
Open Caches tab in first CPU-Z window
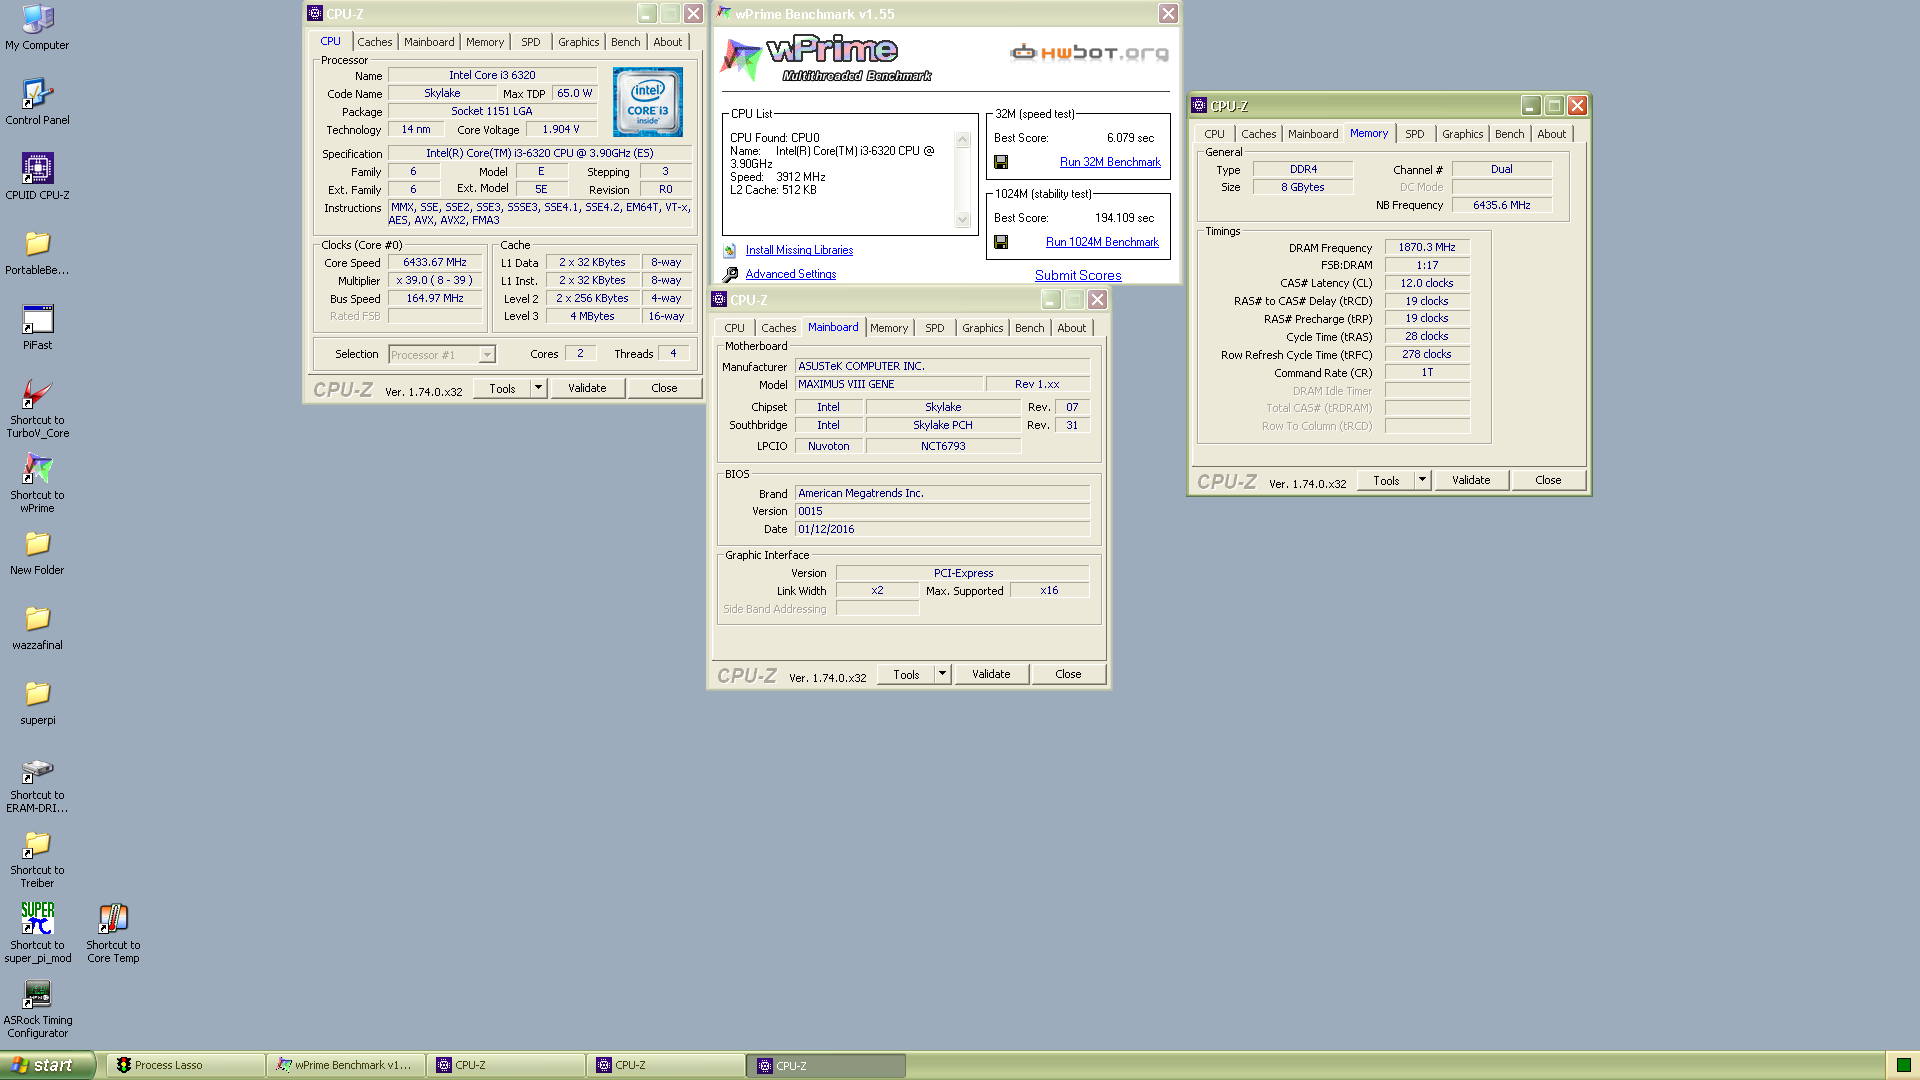coord(375,42)
